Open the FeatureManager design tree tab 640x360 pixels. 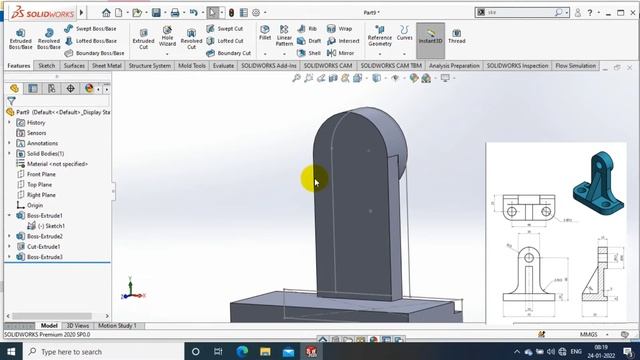point(14,88)
